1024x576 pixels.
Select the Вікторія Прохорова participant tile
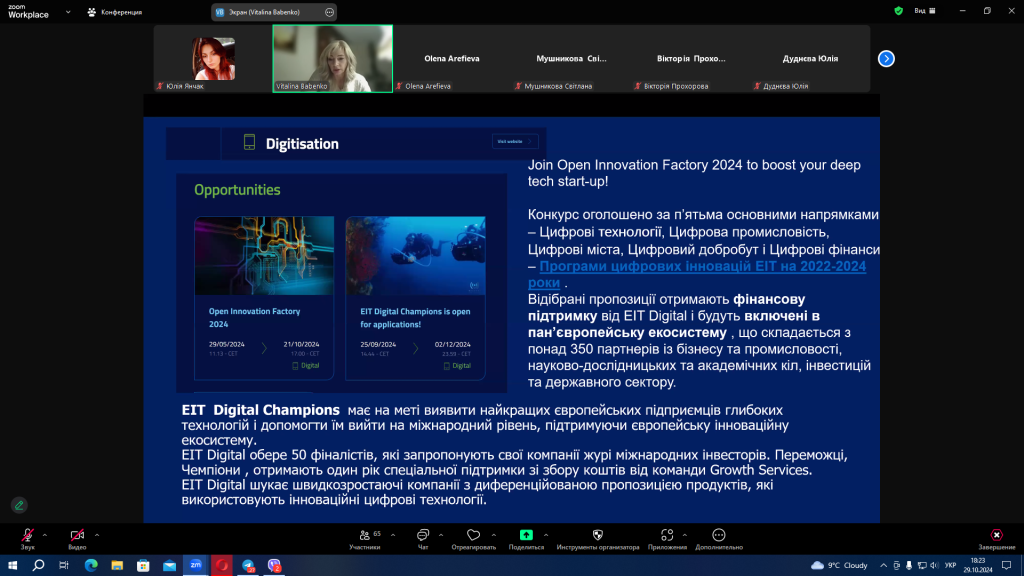[691, 59]
